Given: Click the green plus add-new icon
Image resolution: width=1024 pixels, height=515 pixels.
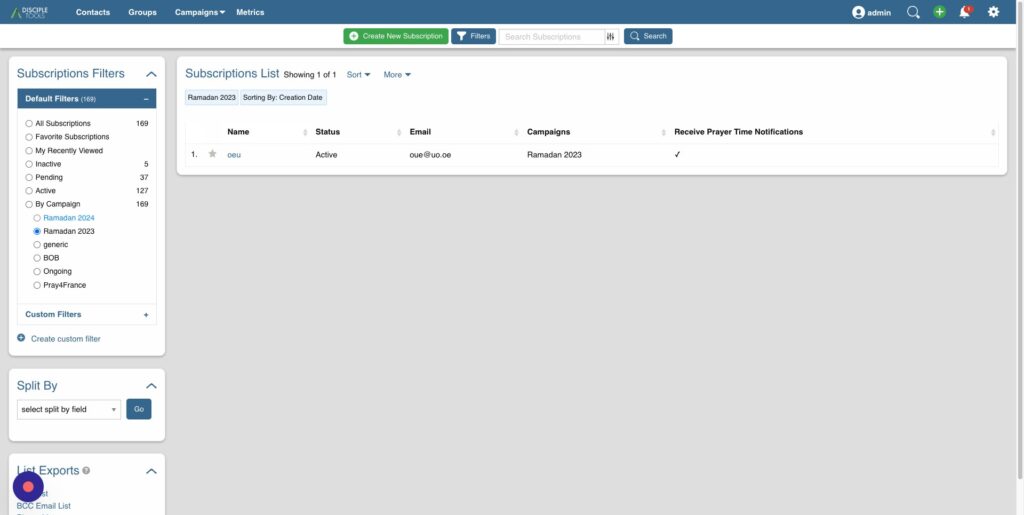Looking at the screenshot, I should [939, 12].
